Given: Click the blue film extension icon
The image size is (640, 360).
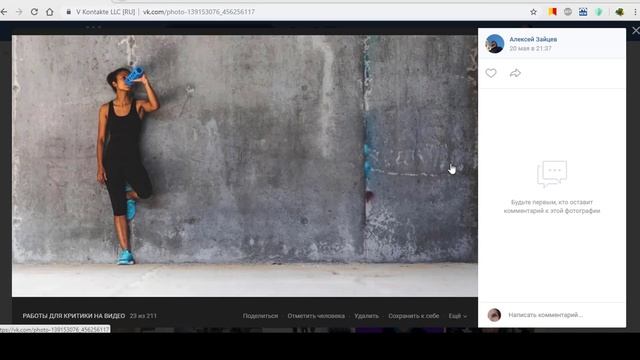Looking at the screenshot, I should pyautogui.click(x=583, y=12).
